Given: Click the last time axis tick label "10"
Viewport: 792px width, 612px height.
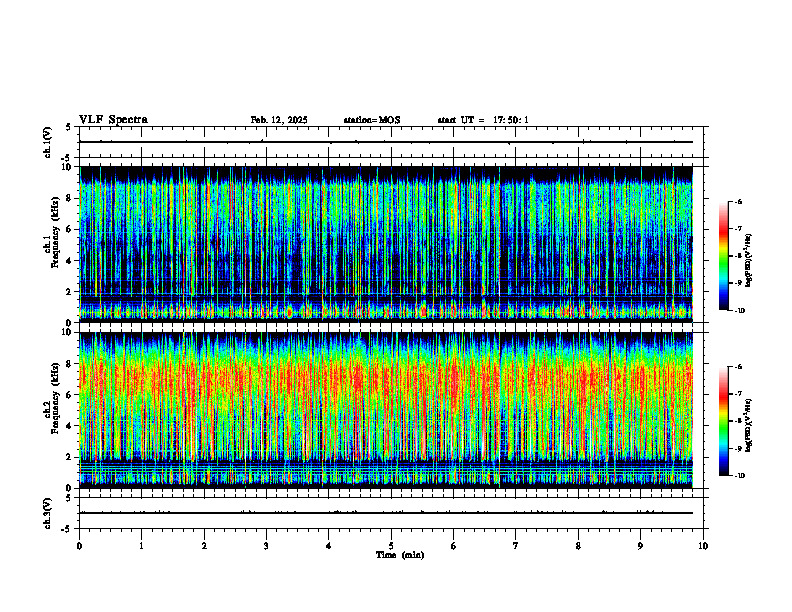Looking at the screenshot, I should click(703, 546).
